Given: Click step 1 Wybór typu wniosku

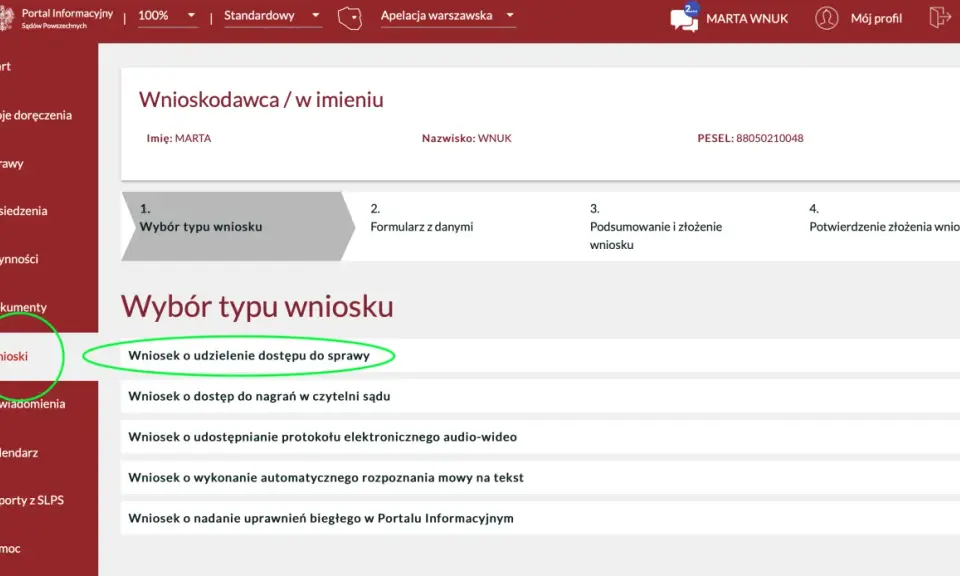Looking at the screenshot, I should tap(238, 226).
